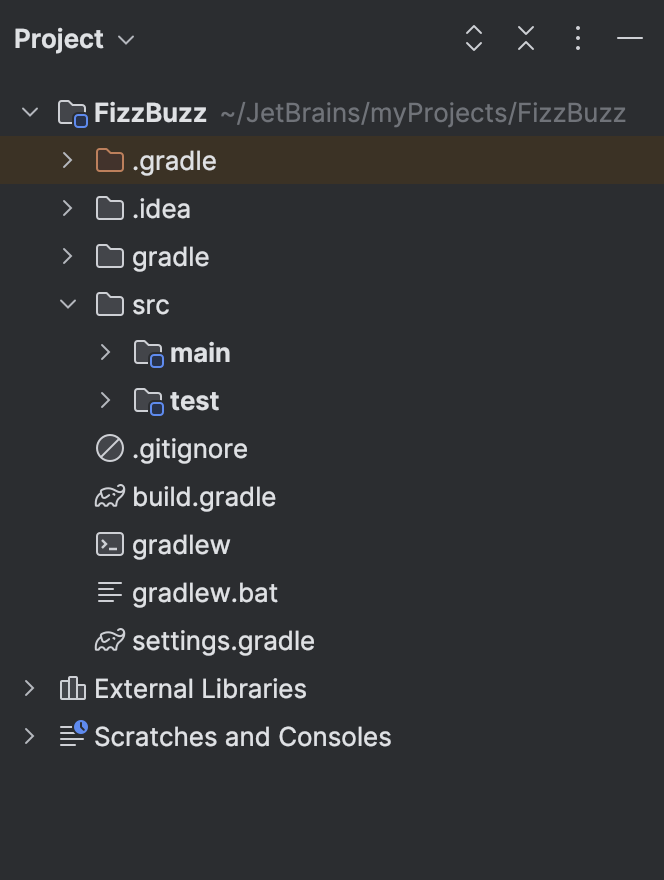Click the Scratches and Consoles icon

tap(71, 736)
